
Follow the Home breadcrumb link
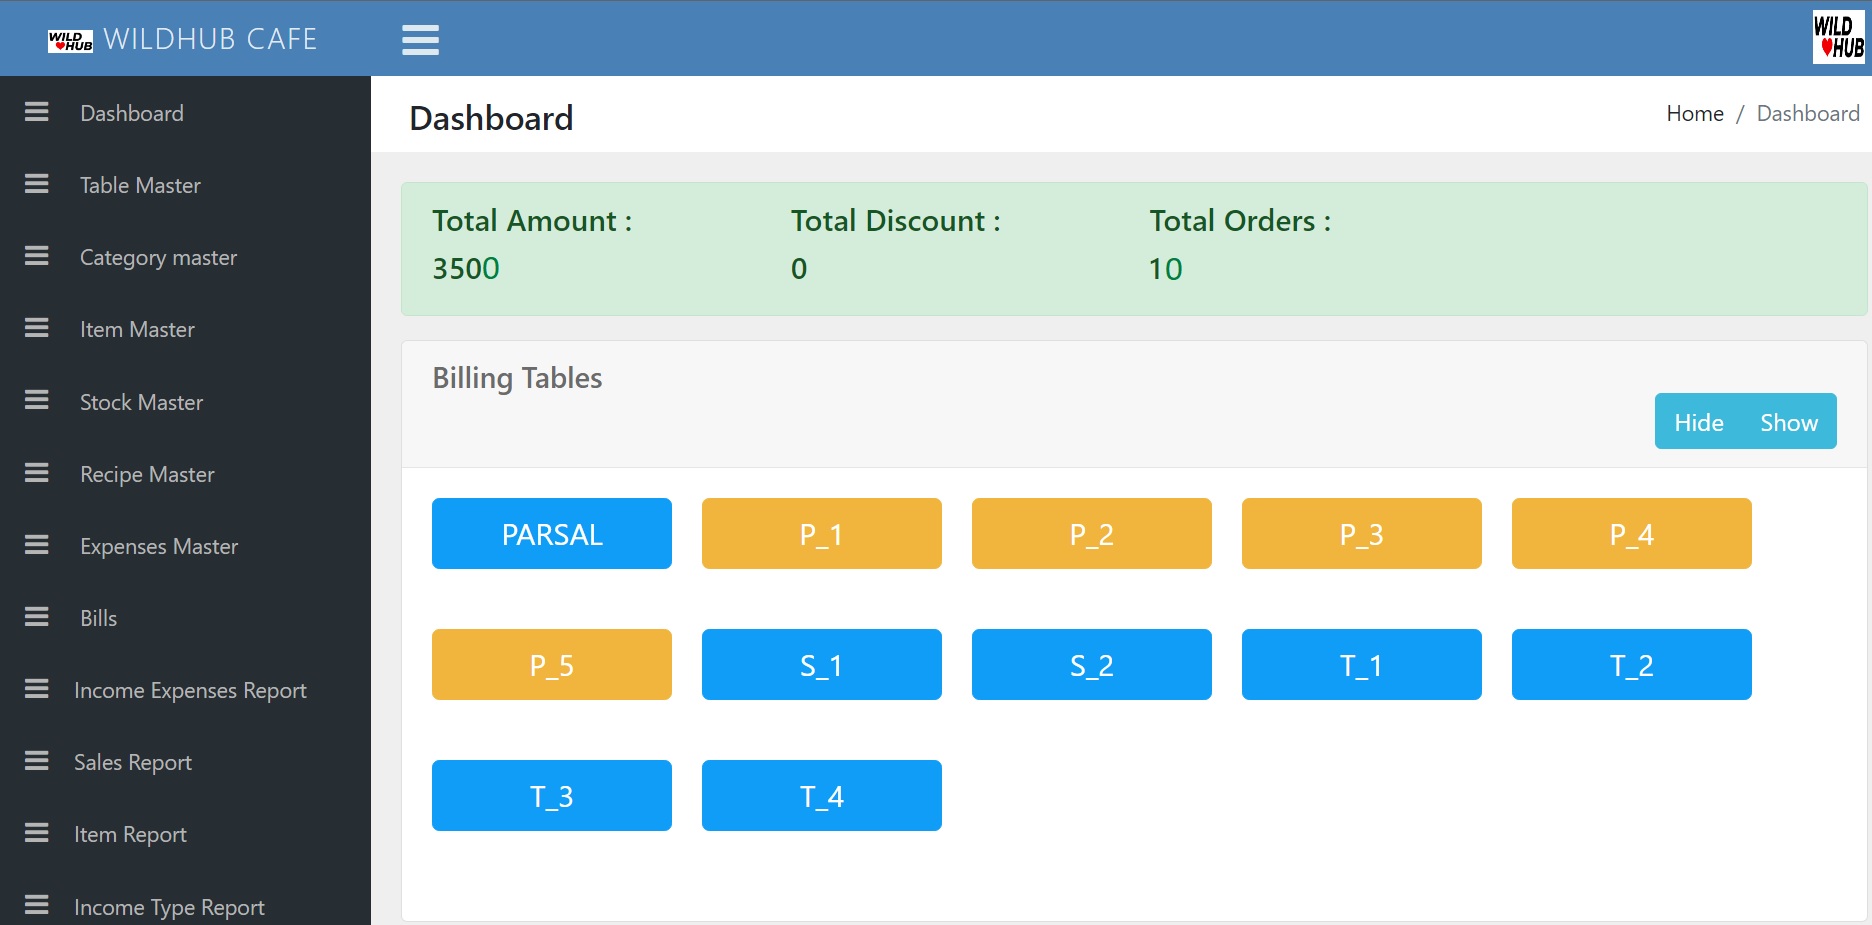coord(1694,114)
